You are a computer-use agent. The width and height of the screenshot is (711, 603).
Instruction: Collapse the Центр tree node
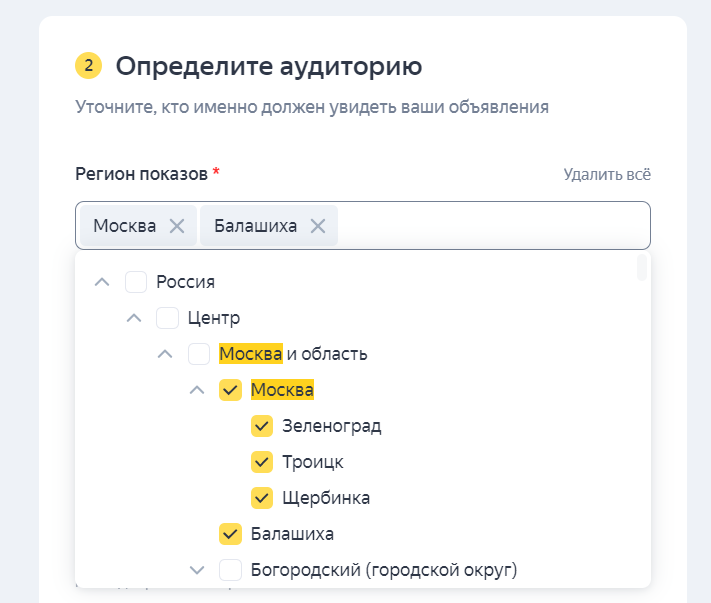tap(133, 318)
